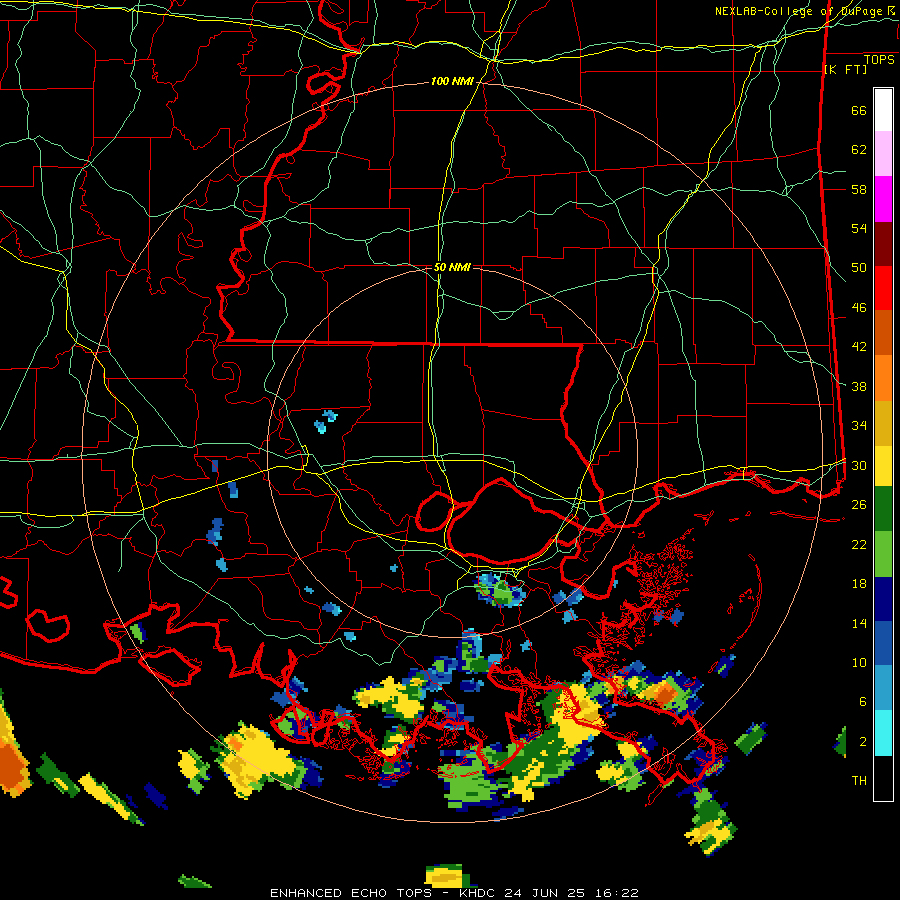Click the legend value 42
Viewport: 900px width, 900px height.
pos(859,347)
